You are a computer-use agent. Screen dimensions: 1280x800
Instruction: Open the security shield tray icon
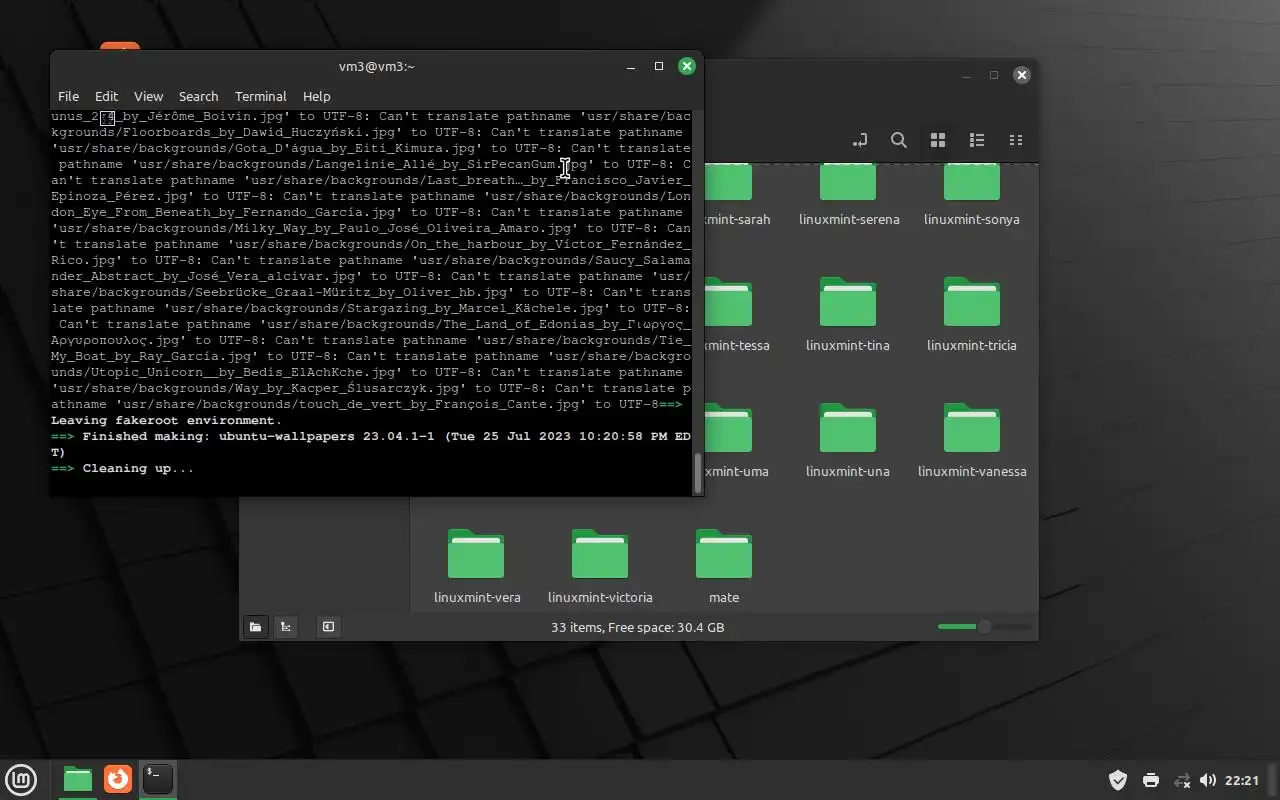point(1118,780)
